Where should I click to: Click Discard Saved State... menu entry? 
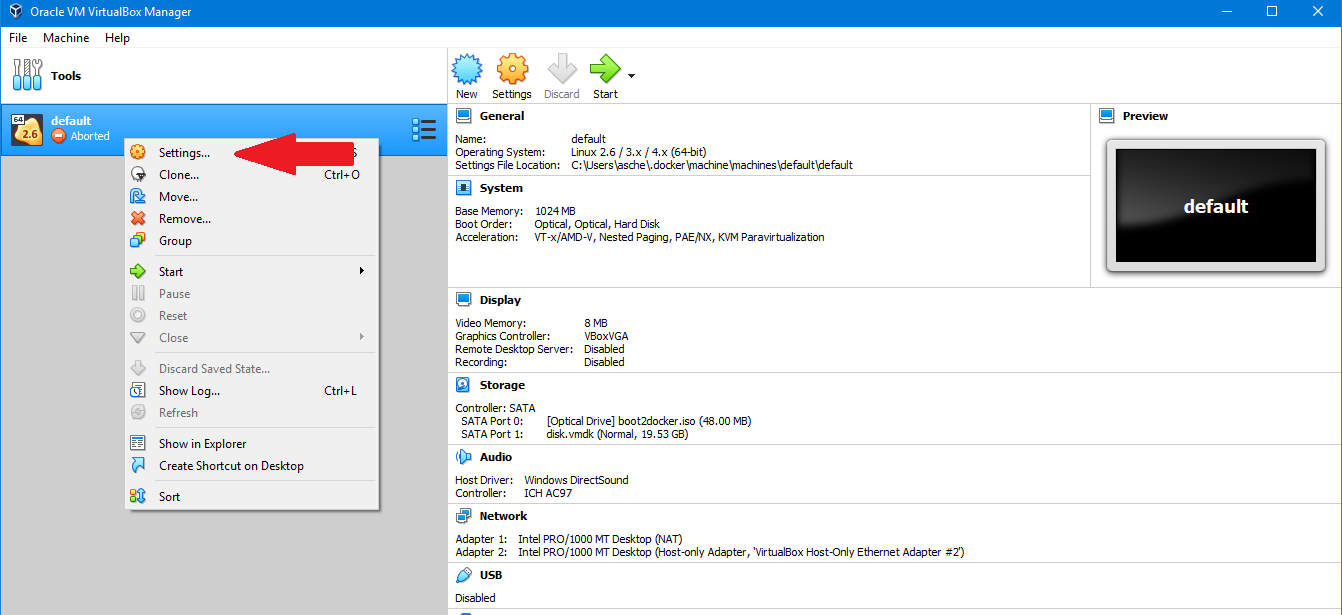(x=252, y=369)
